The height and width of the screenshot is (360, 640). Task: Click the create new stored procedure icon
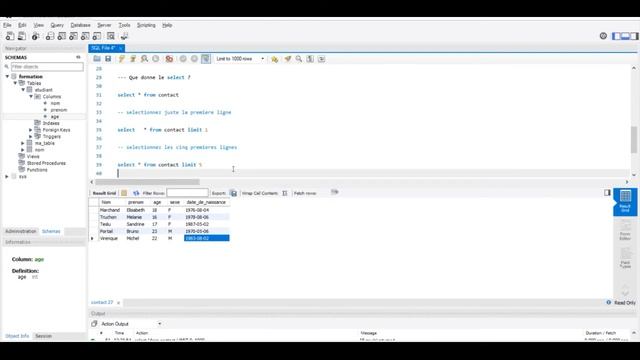point(85,36)
